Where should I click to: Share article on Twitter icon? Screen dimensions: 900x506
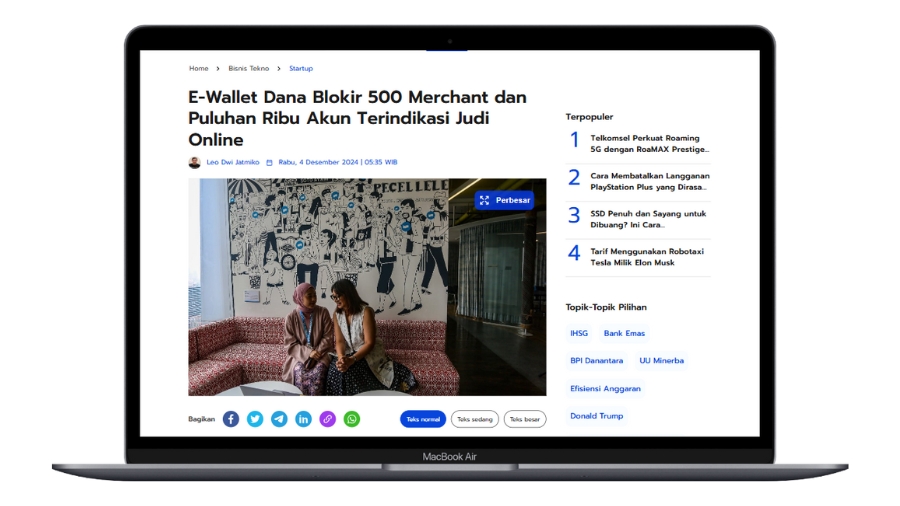click(255, 419)
